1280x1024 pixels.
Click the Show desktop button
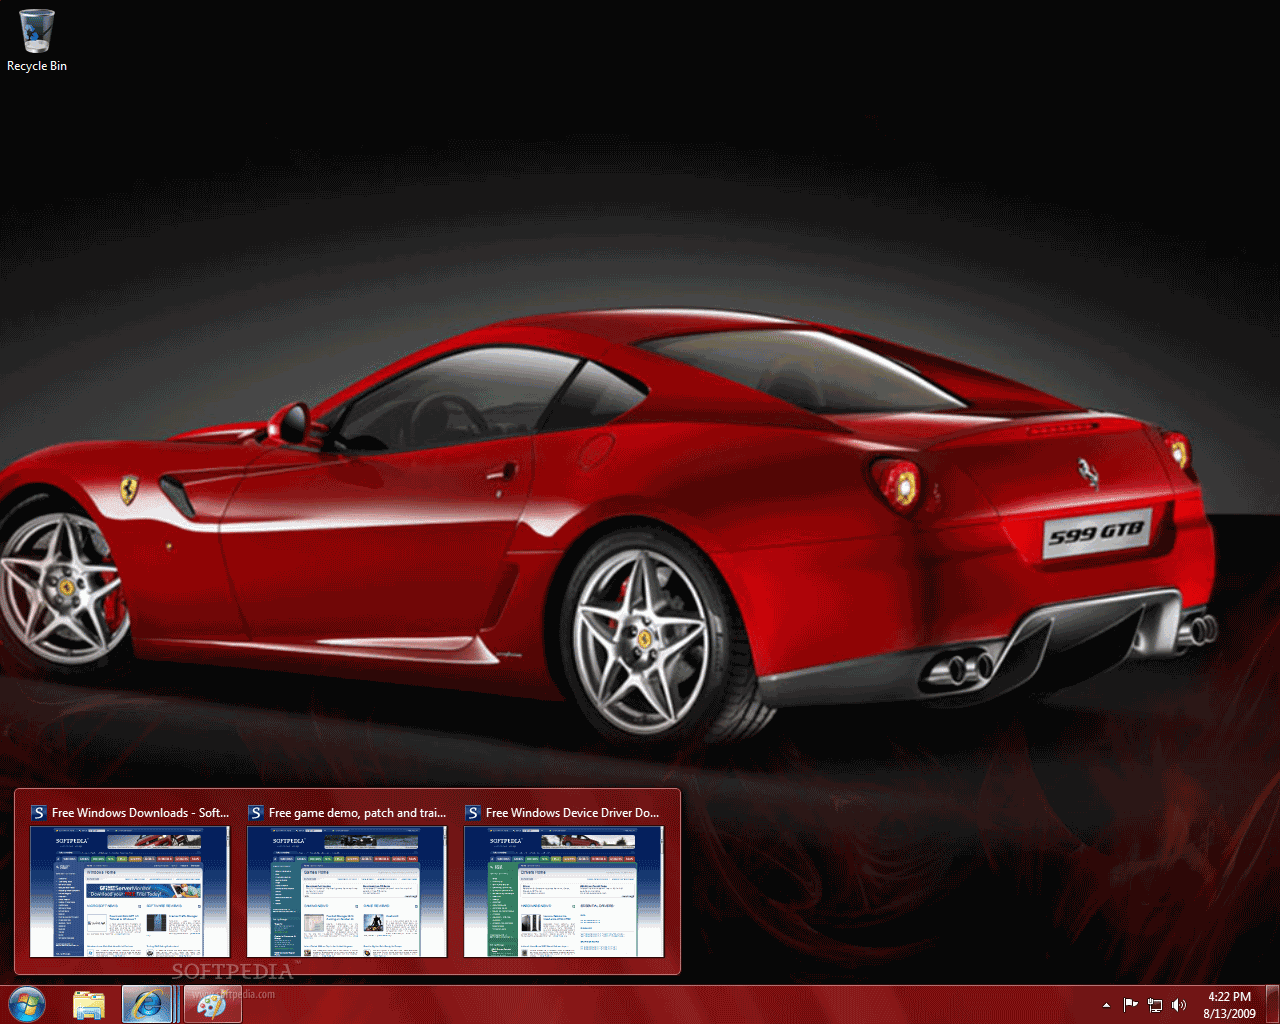tap(1272, 1005)
